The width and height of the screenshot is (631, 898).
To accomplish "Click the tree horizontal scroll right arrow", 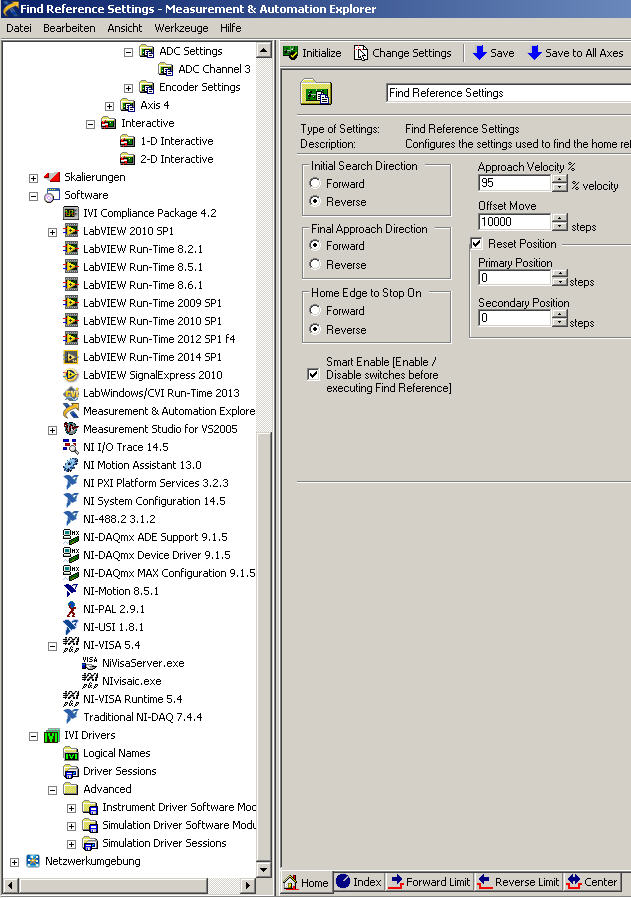I will (x=247, y=885).
